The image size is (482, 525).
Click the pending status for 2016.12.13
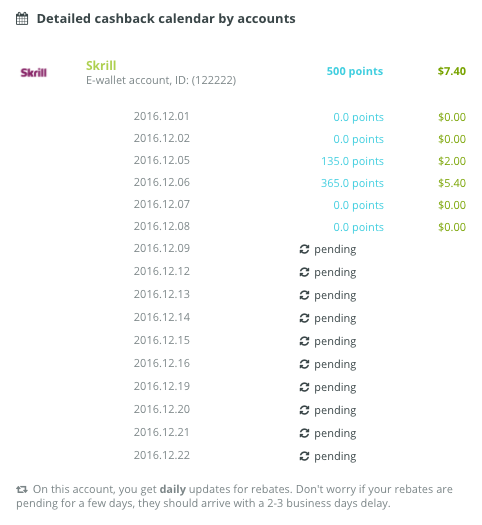point(328,295)
